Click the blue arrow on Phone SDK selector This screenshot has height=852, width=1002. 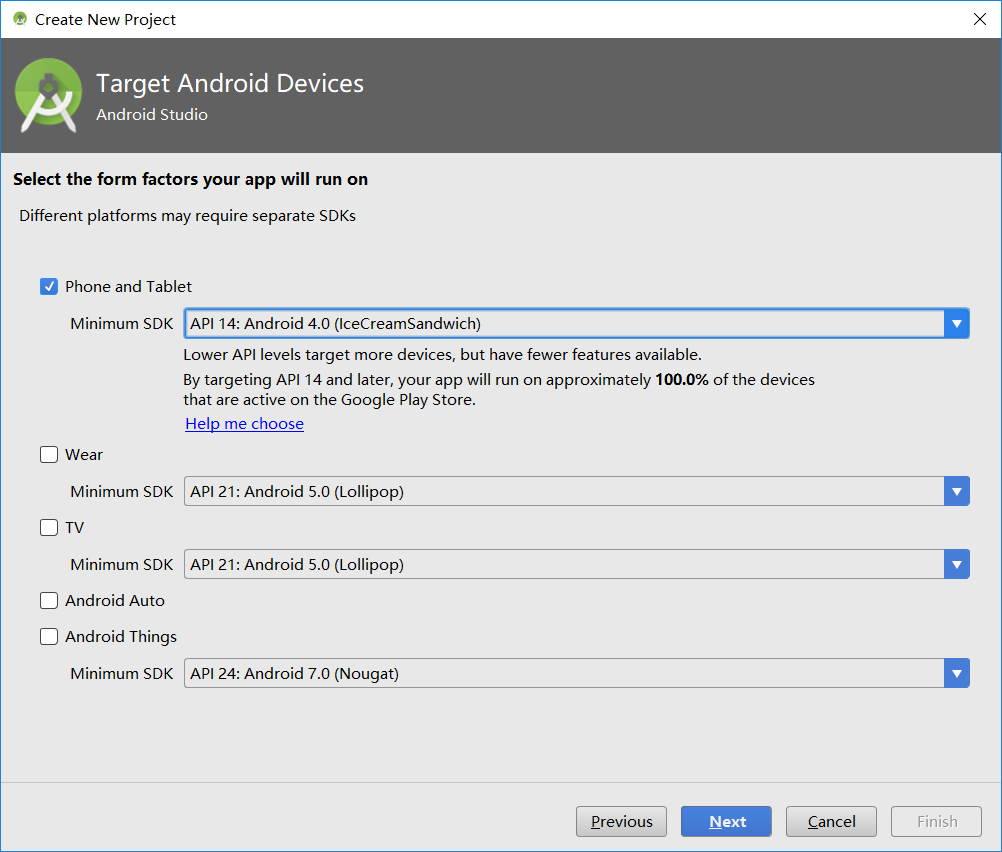coord(957,323)
